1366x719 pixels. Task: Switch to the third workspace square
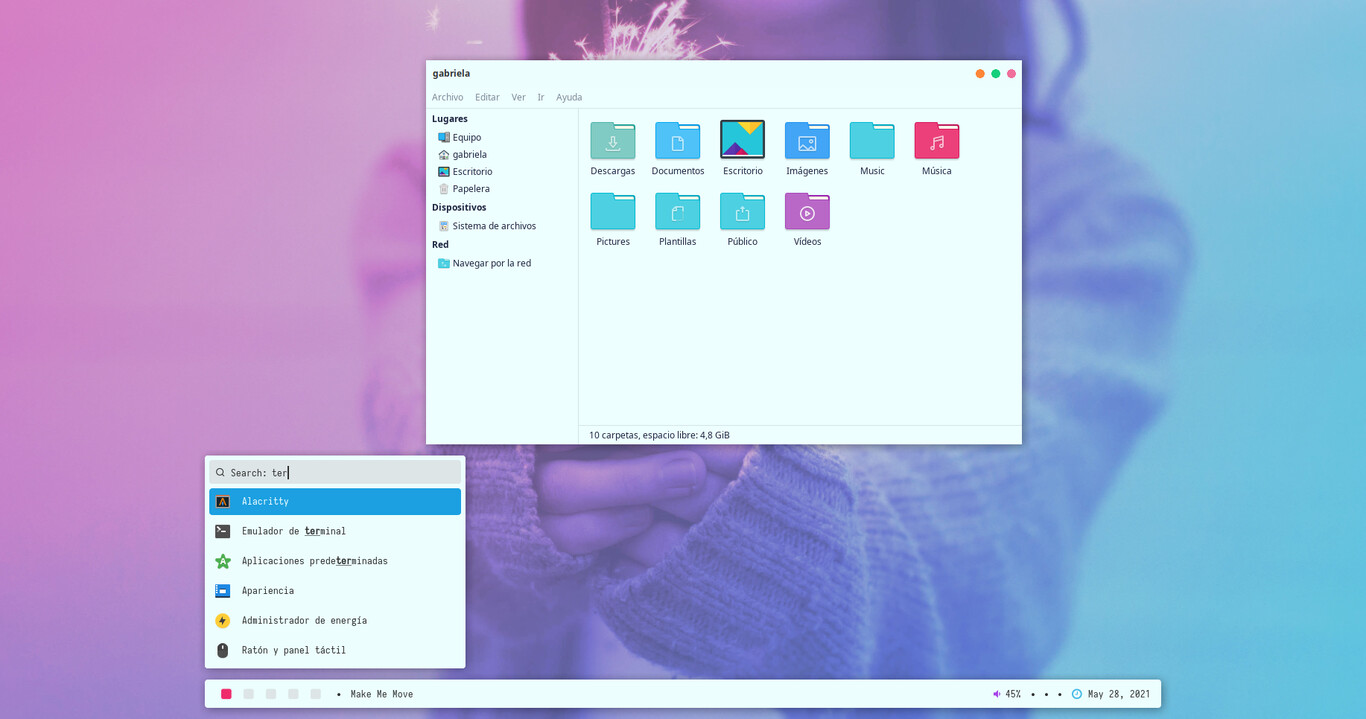click(x=271, y=694)
